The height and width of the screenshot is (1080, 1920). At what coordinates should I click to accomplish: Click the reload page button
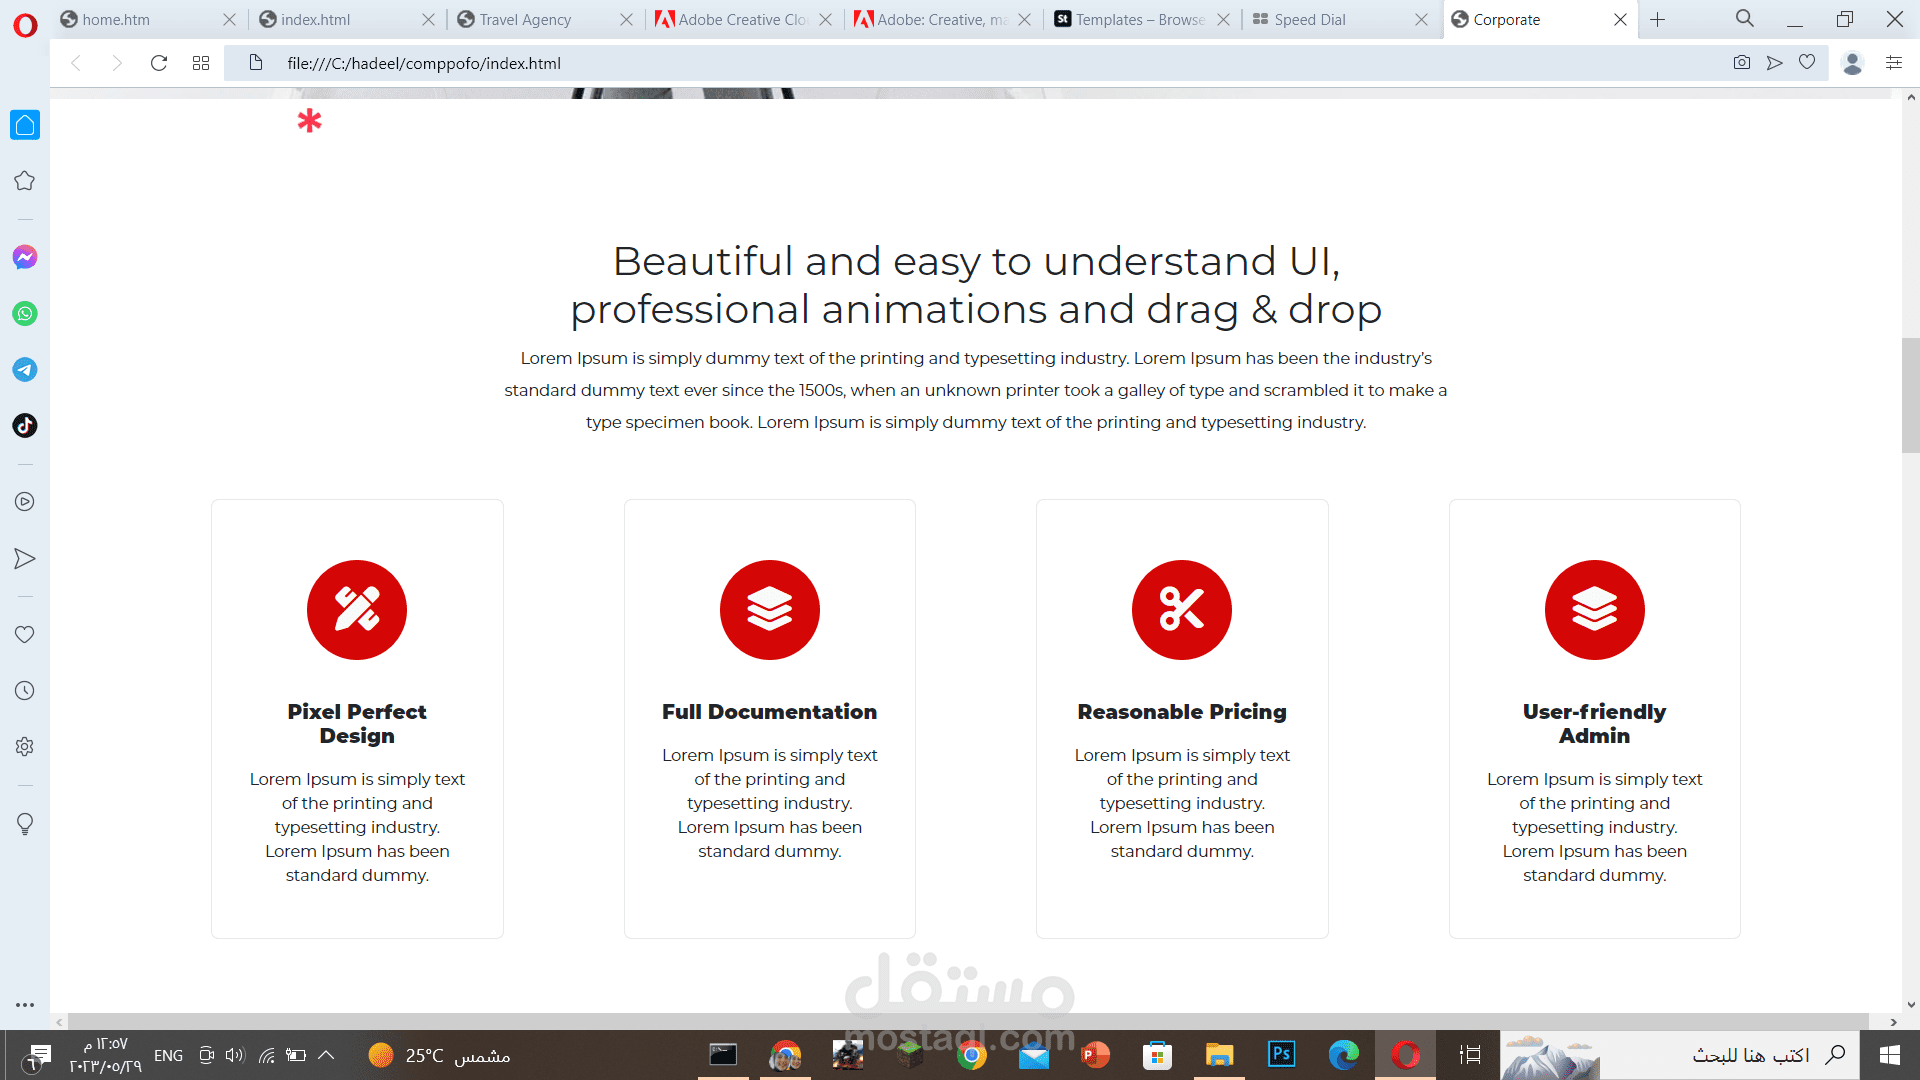click(158, 63)
